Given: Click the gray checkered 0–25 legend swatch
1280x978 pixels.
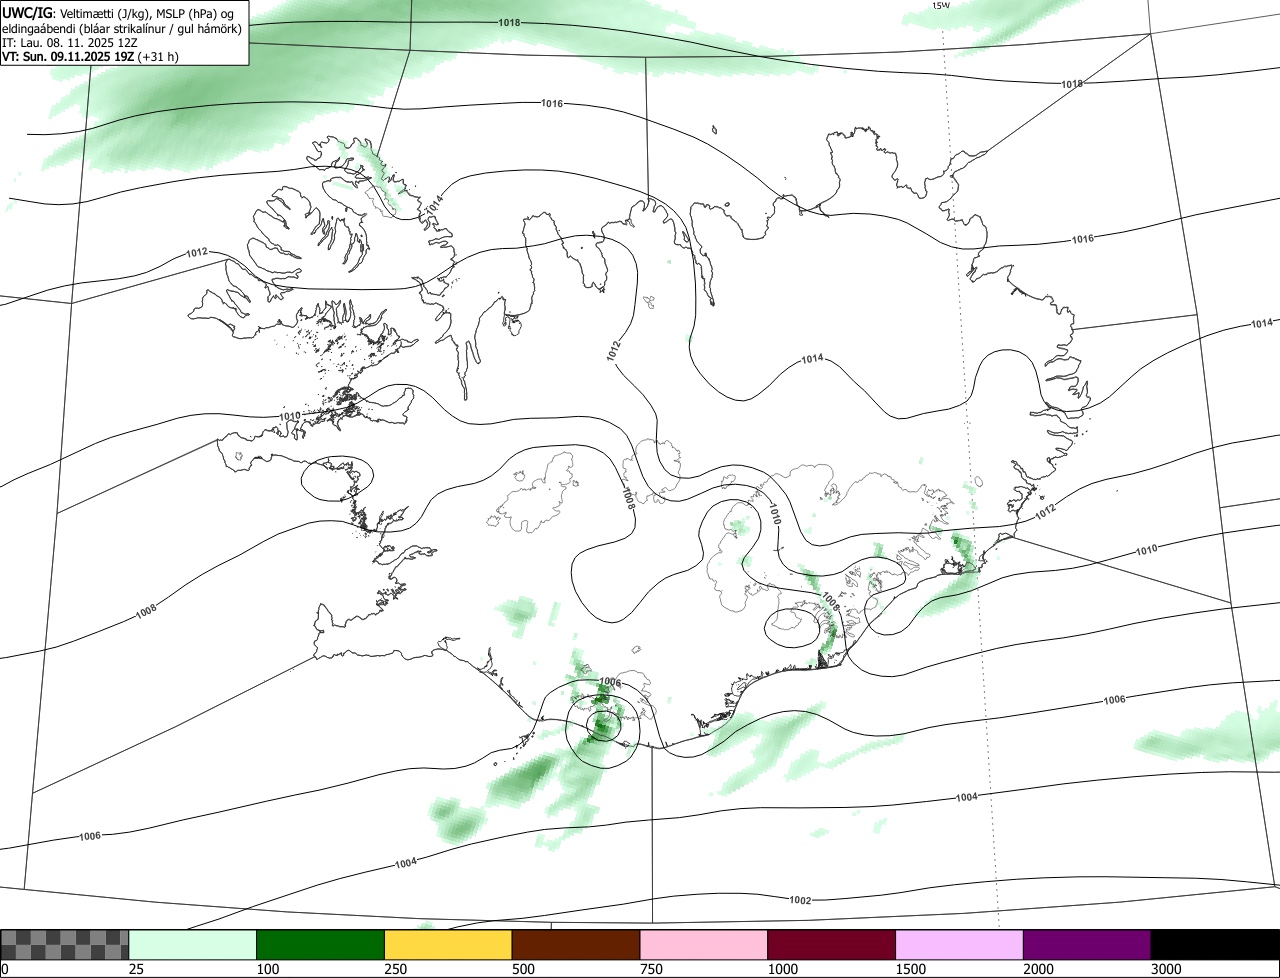Looking at the screenshot, I should (65, 945).
